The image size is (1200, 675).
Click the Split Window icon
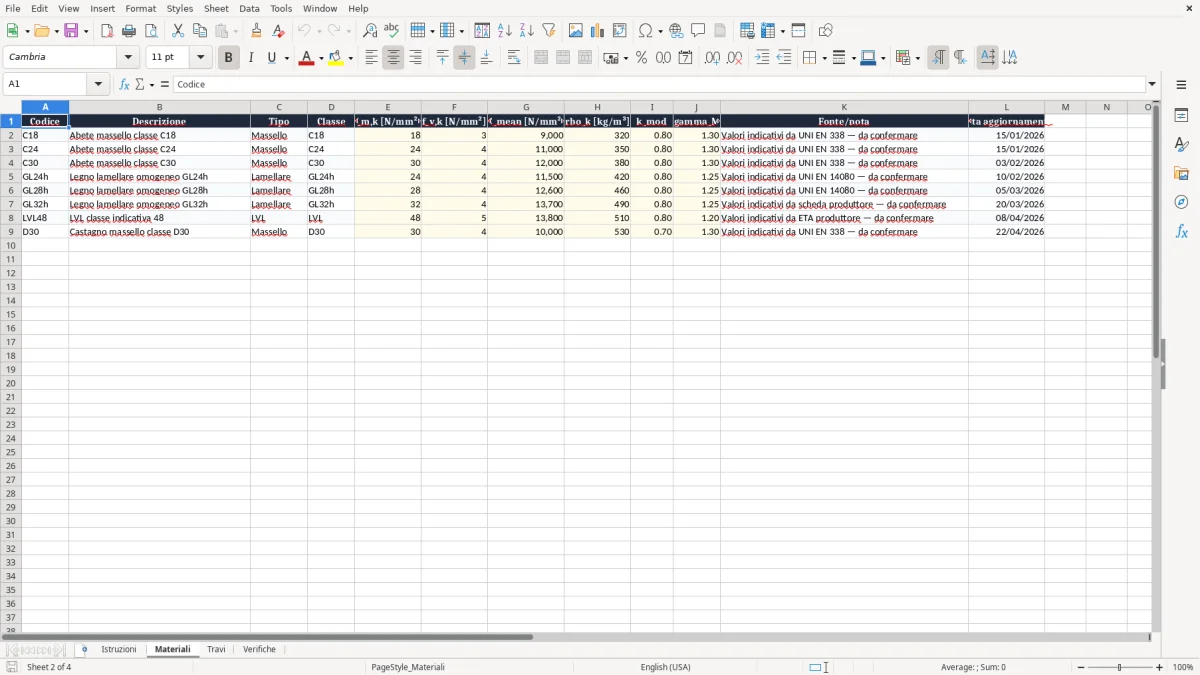[798, 31]
